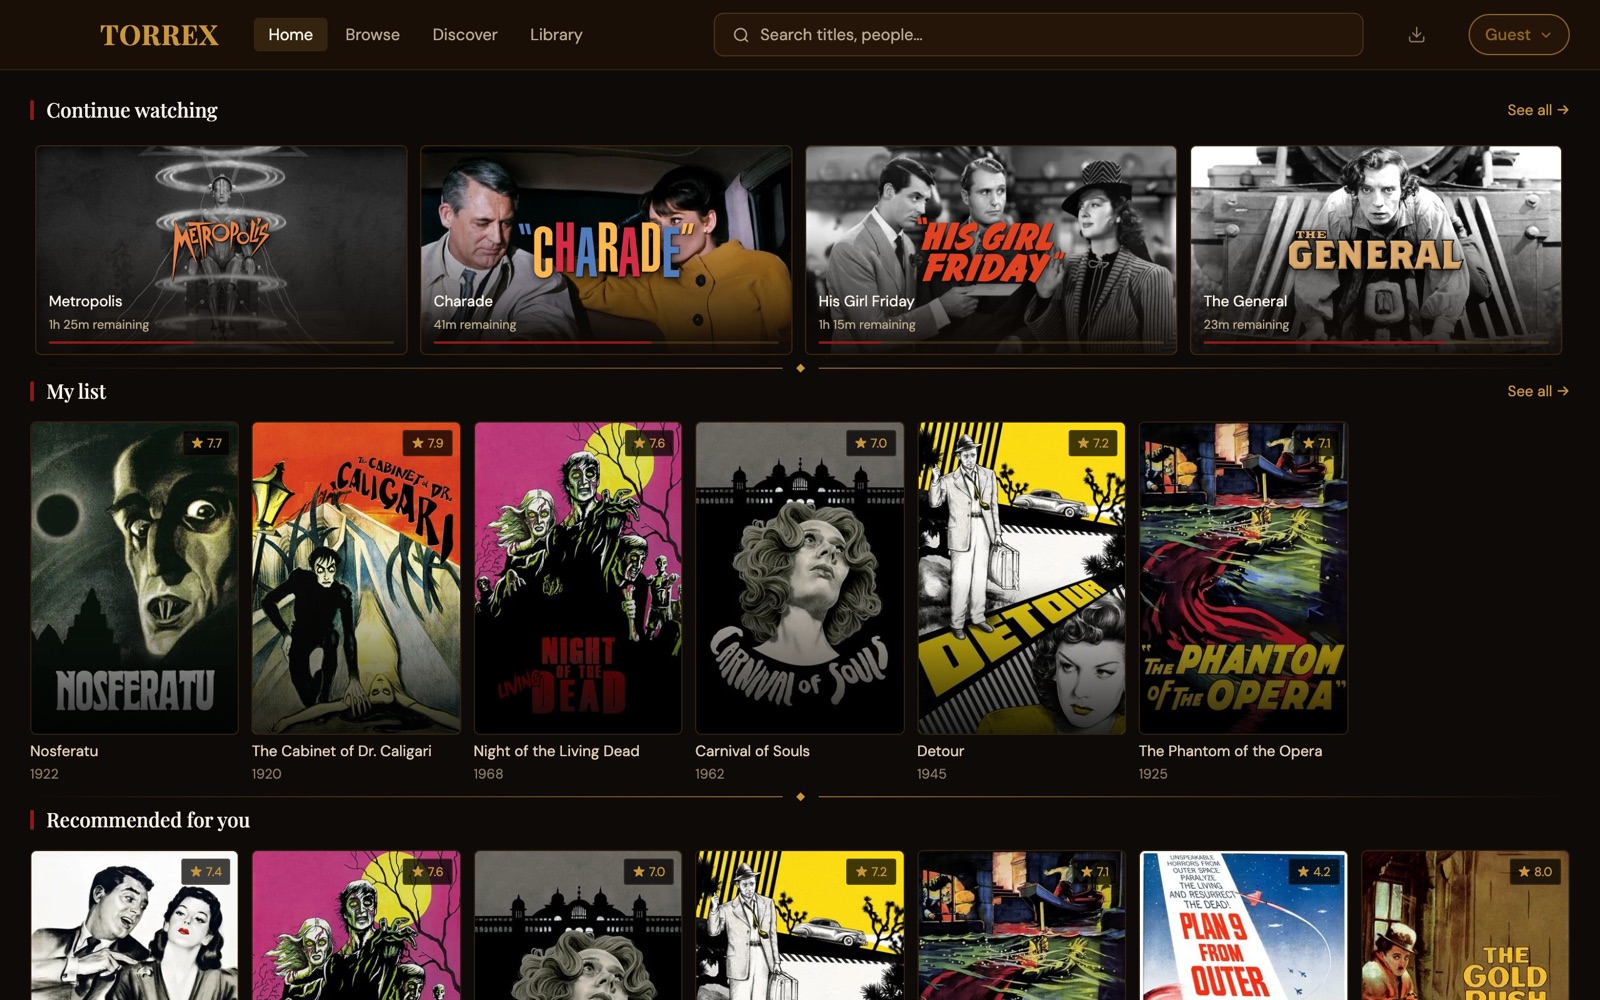See all My list titles
This screenshot has width=1600, height=1000.
pyautogui.click(x=1538, y=391)
